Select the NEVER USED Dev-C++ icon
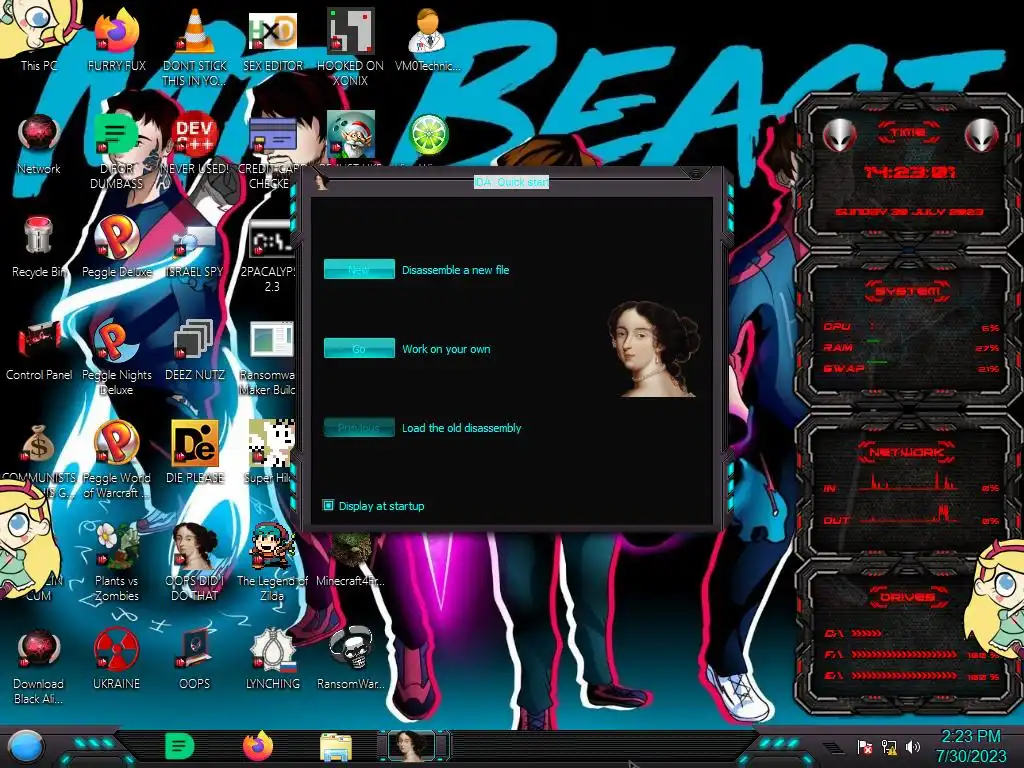 195,140
